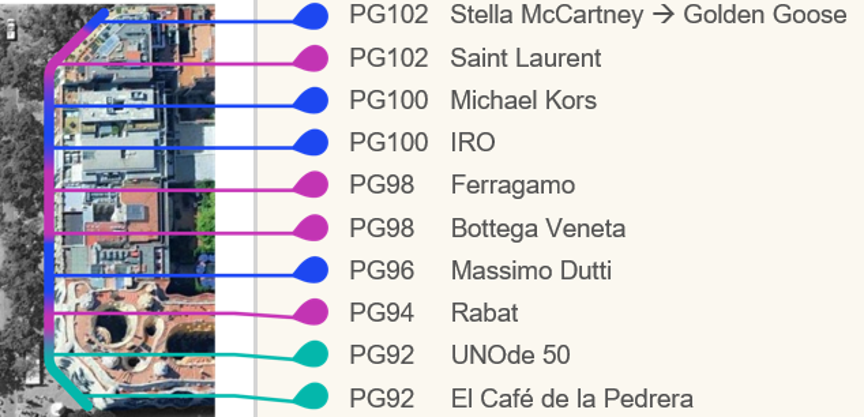Image resolution: width=864 pixels, height=417 pixels.
Task: Select the magenta Bottega Veneta marker
Action: pos(312,228)
